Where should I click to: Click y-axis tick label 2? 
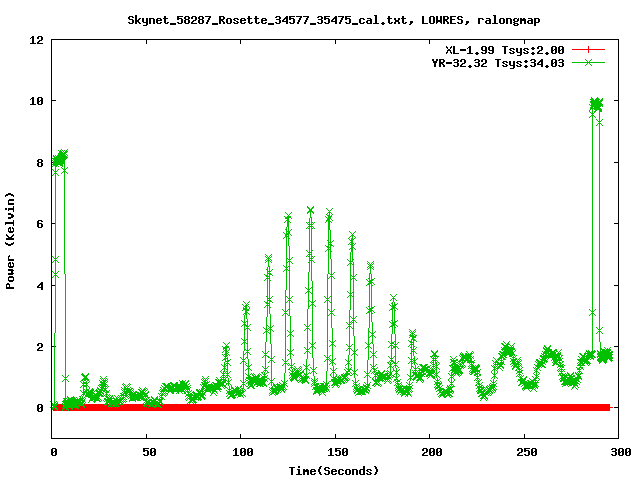pos(40,347)
